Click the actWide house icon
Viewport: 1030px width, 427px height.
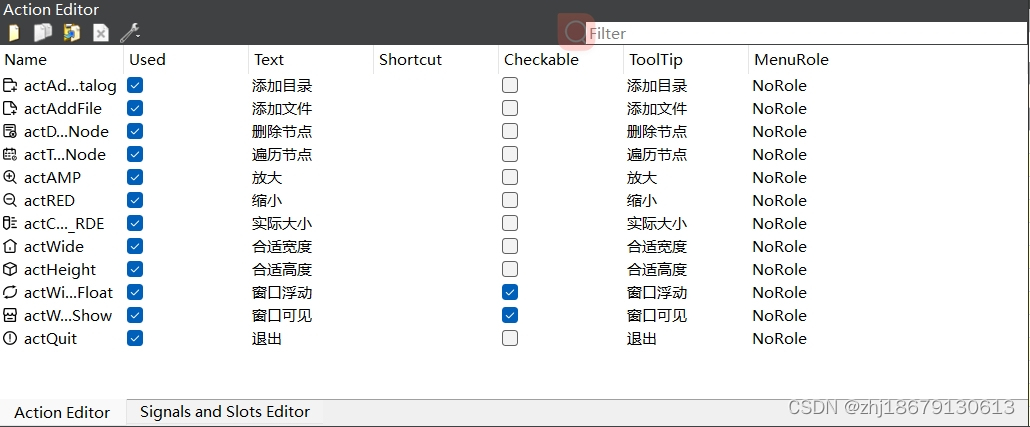11,246
